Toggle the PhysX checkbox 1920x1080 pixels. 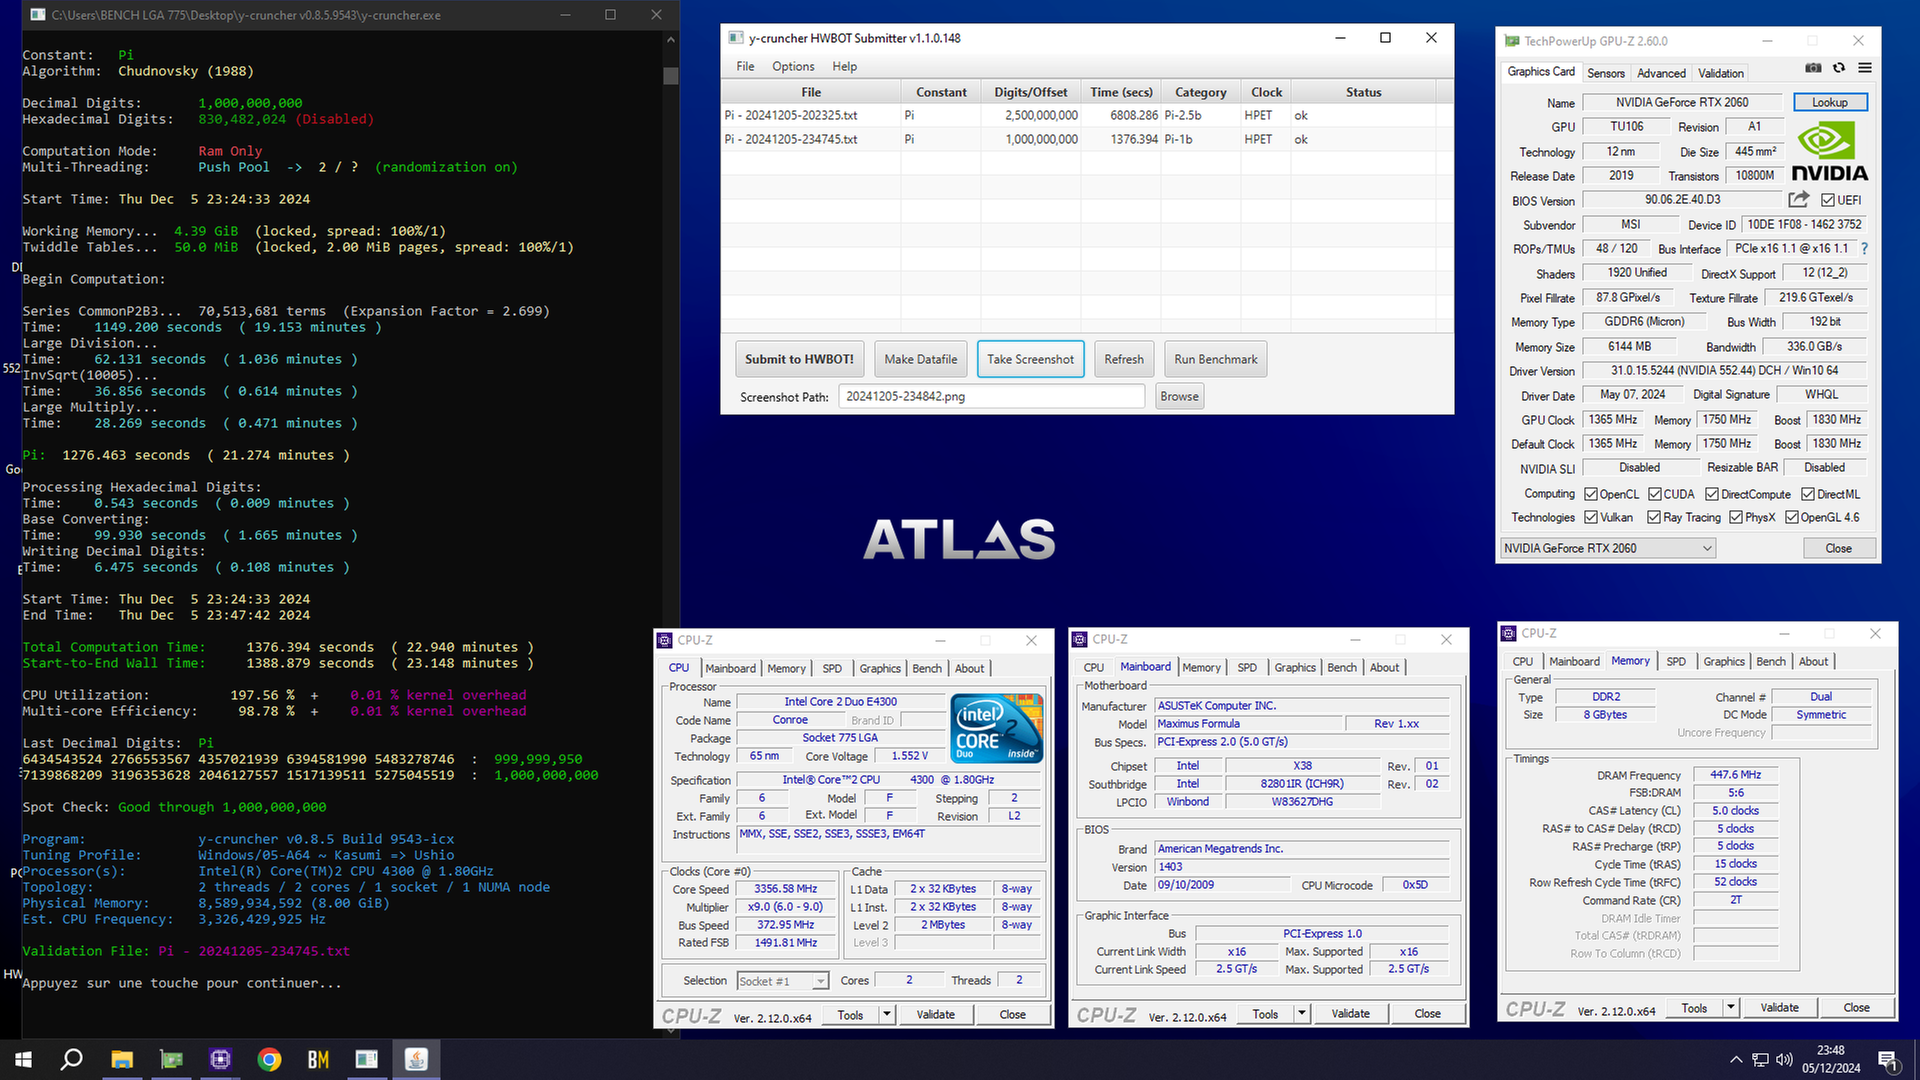click(x=1736, y=517)
